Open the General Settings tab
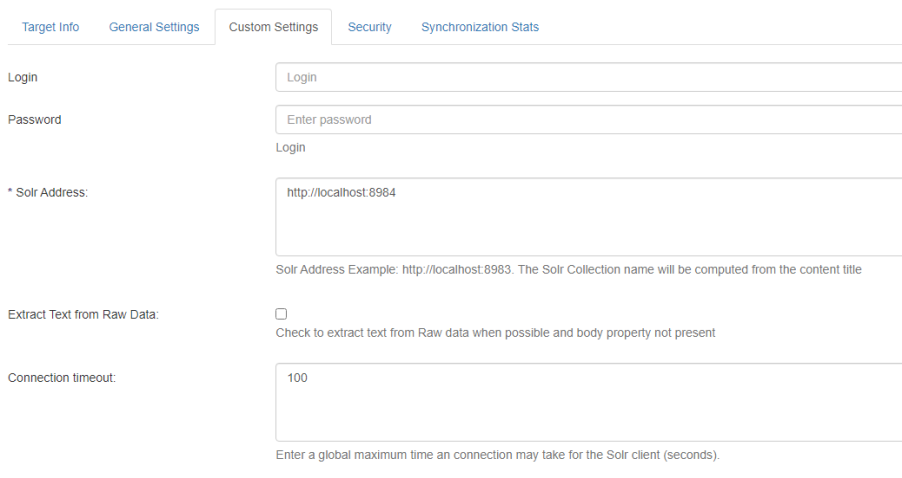 pyautogui.click(x=154, y=27)
